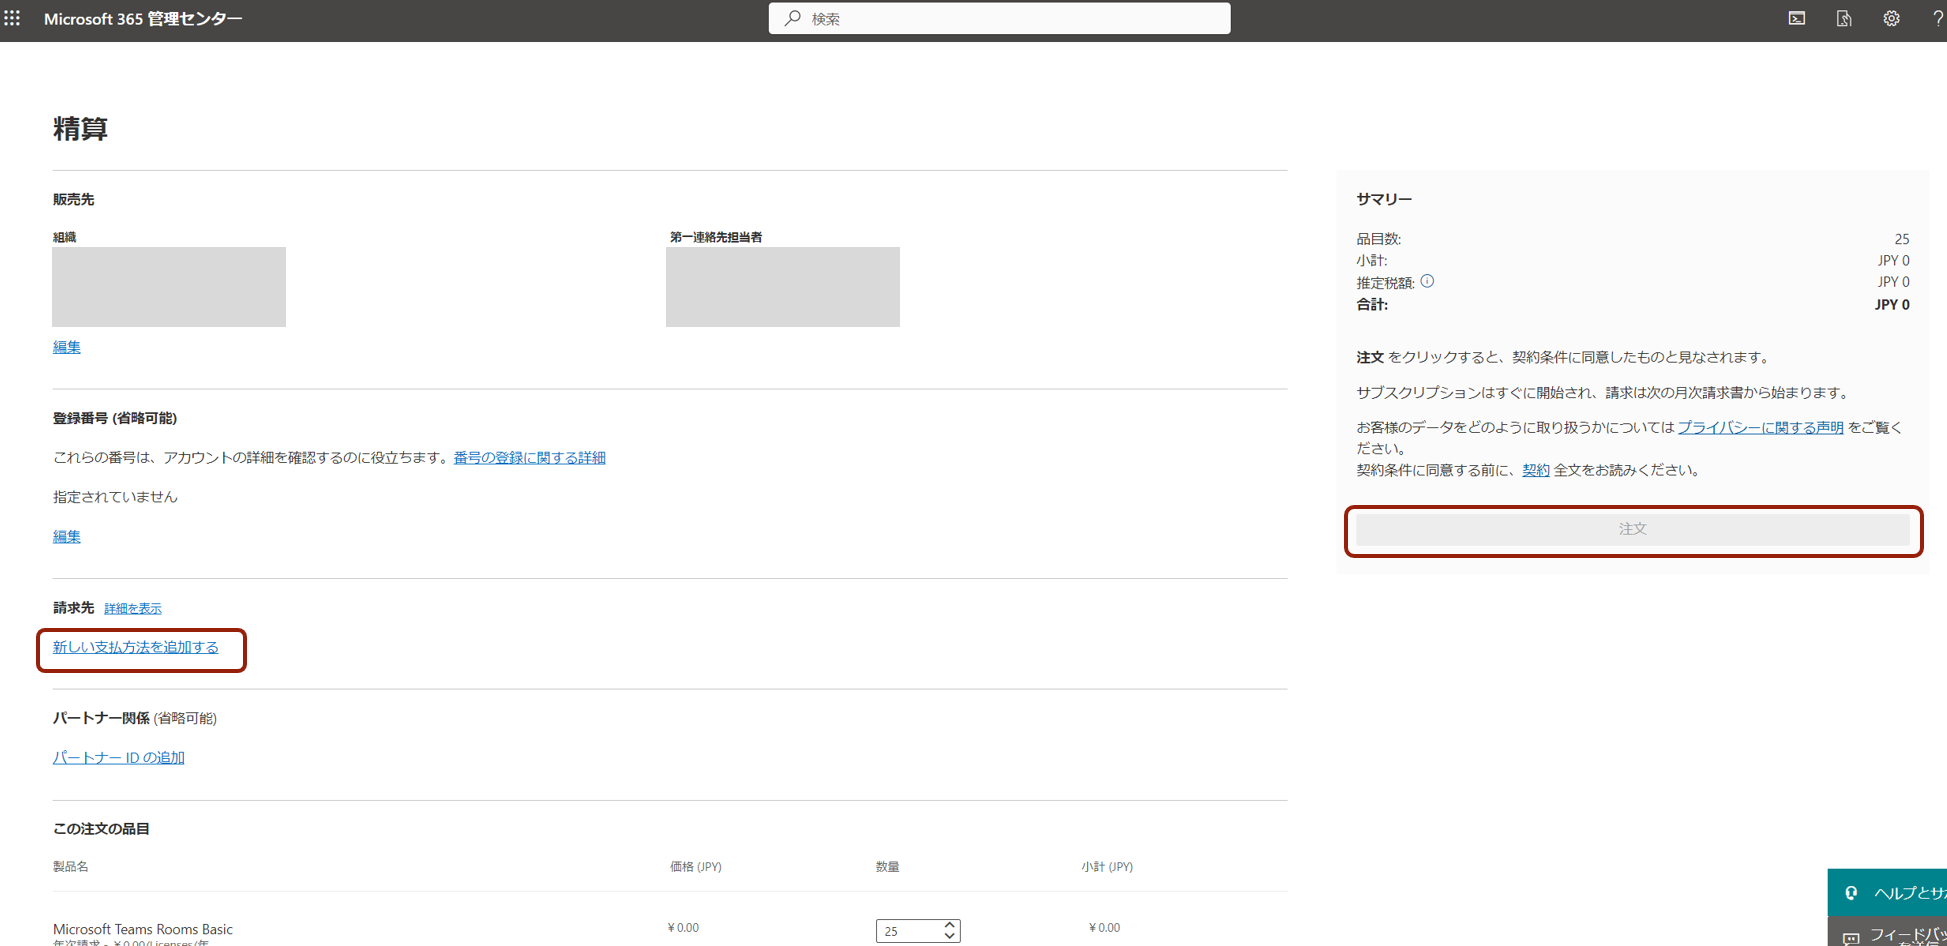Click the 品目数 value 25
Screen dimensions: 1947x946
point(1902,239)
